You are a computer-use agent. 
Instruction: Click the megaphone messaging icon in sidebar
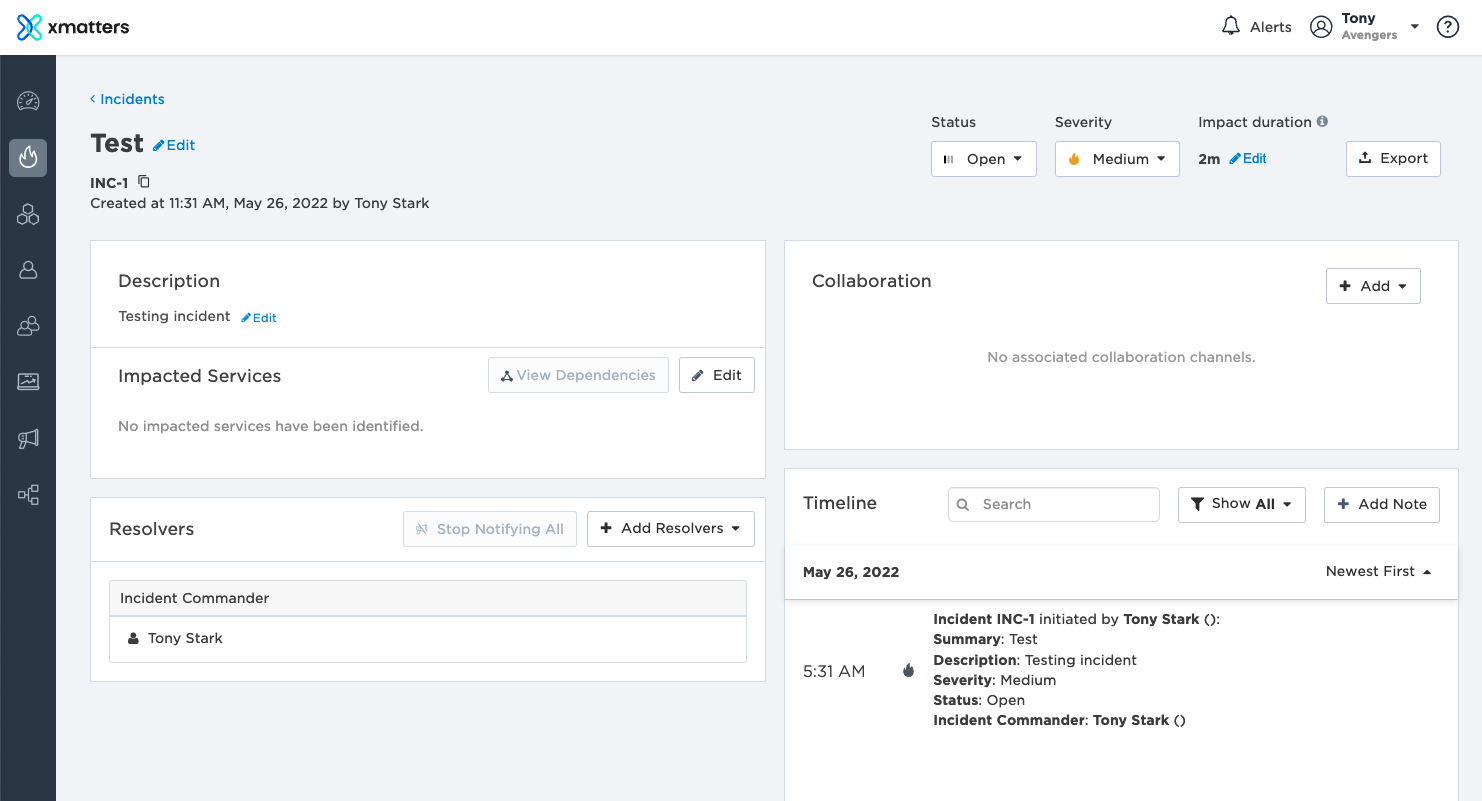tap(28, 438)
